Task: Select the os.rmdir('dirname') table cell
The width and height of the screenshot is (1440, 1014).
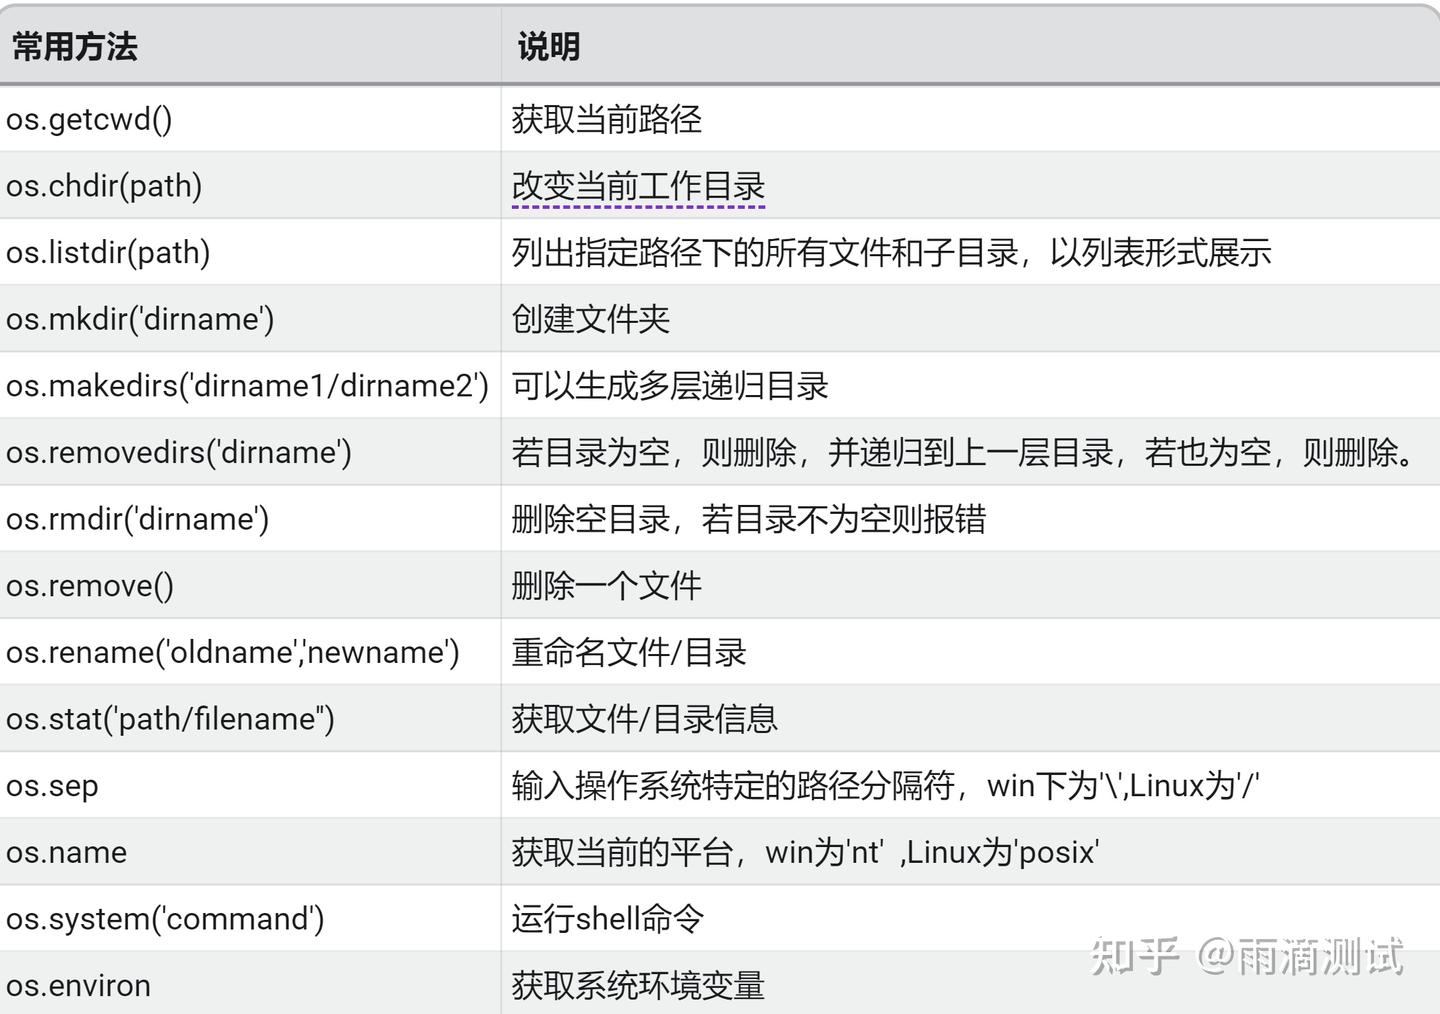Action: (x=138, y=518)
